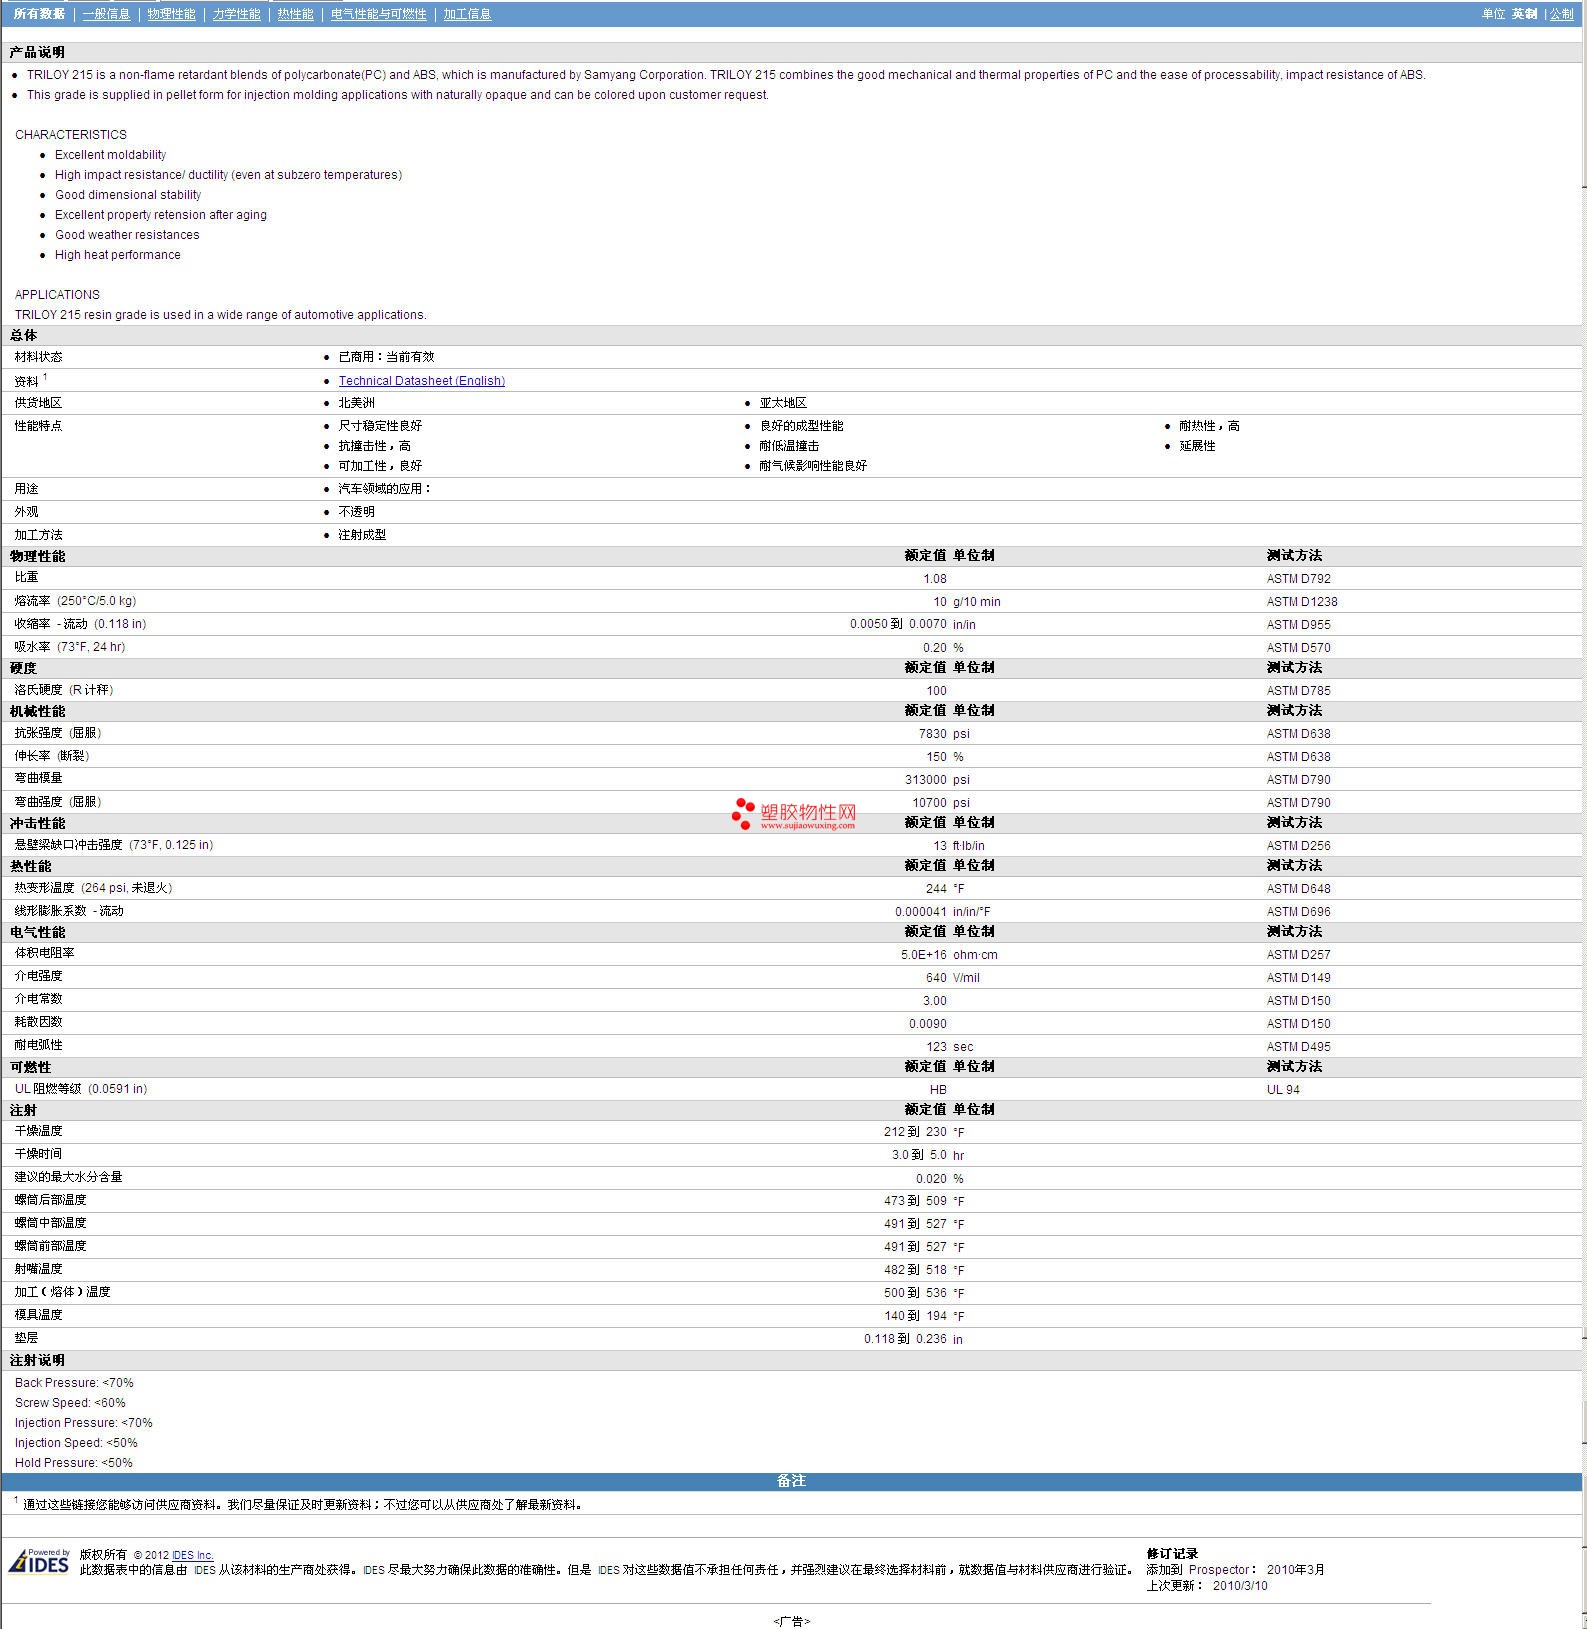Click the 弯曲强度 value 10700
This screenshot has width=1587, height=1629.
point(929,803)
